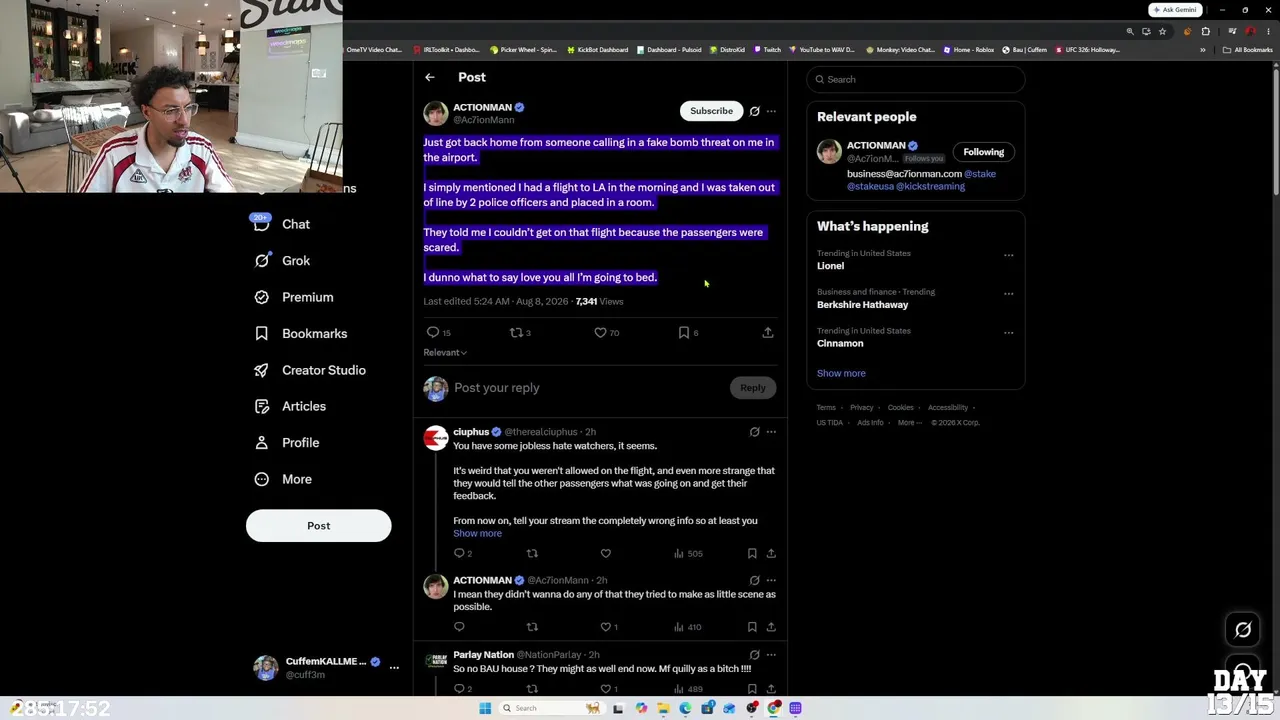Viewport: 1280px width, 720px height.
Task: Open Bookmarks in the sidebar
Action: 300,334
